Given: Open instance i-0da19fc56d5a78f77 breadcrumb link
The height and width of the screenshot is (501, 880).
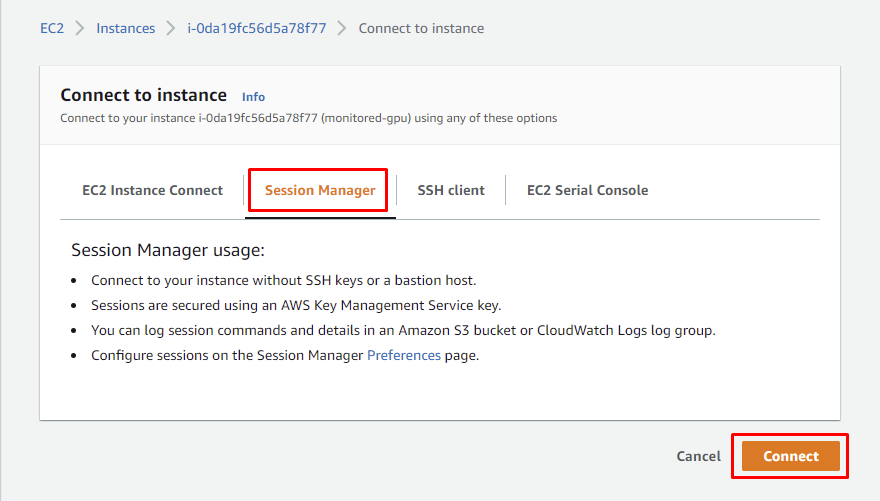Looking at the screenshot, I should (256, 29).
